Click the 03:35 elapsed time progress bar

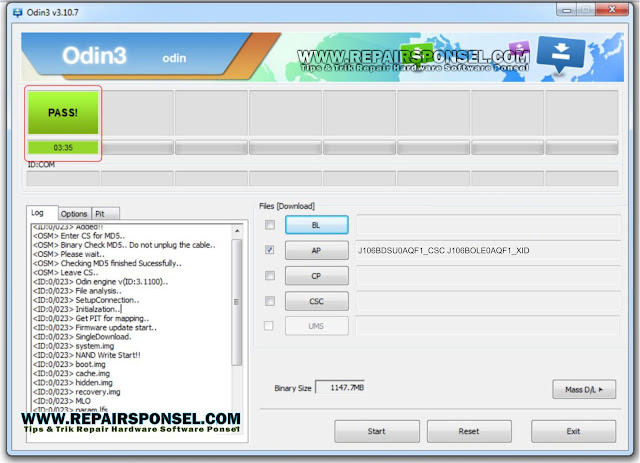(x=63, y=147)
